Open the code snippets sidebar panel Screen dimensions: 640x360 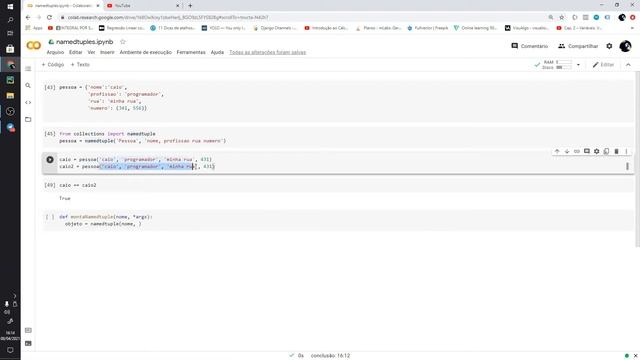click(28, 102)
